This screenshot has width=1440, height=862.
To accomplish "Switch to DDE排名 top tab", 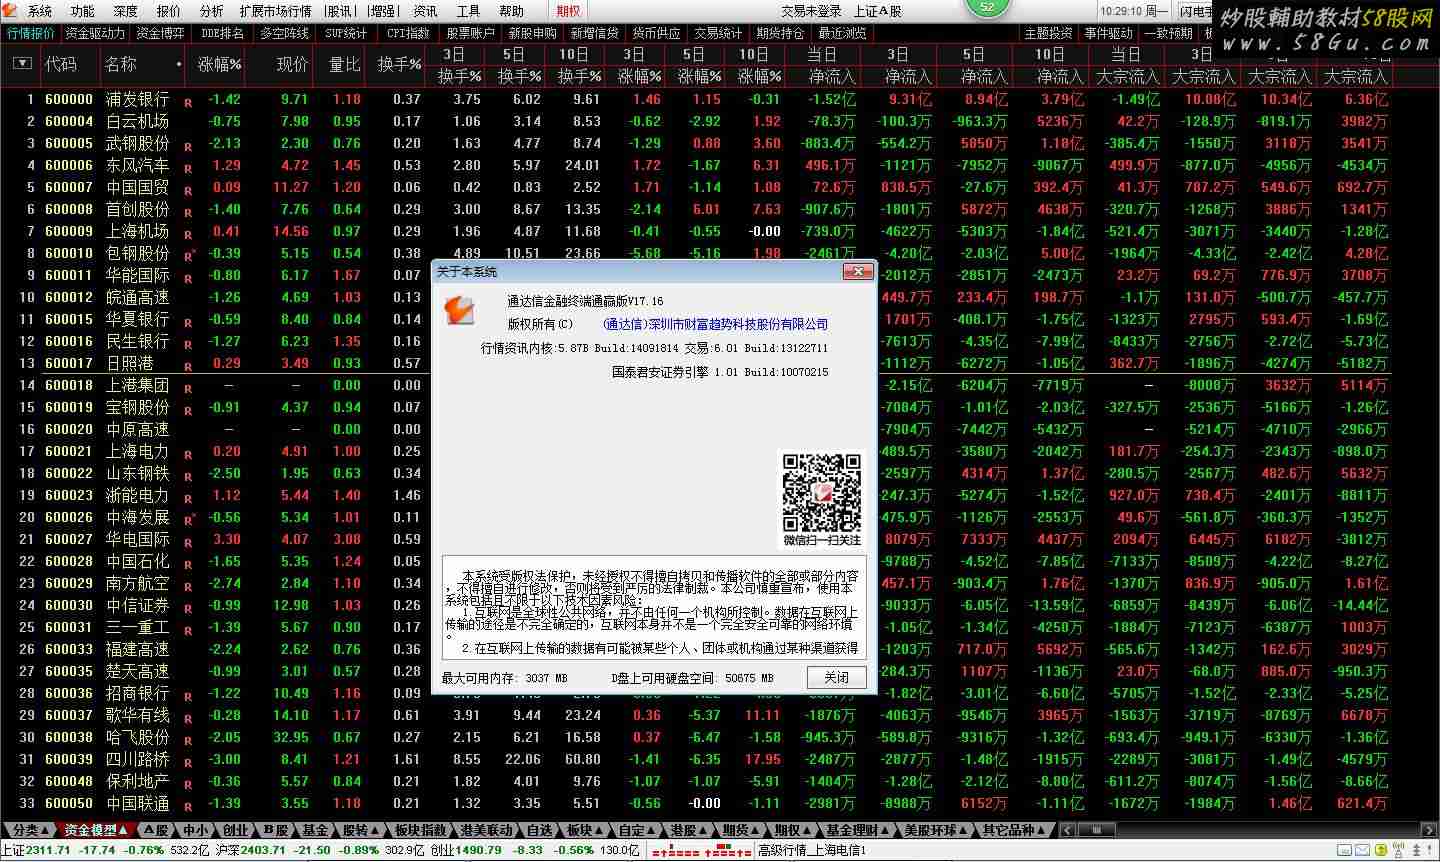I will pos(222,33).
